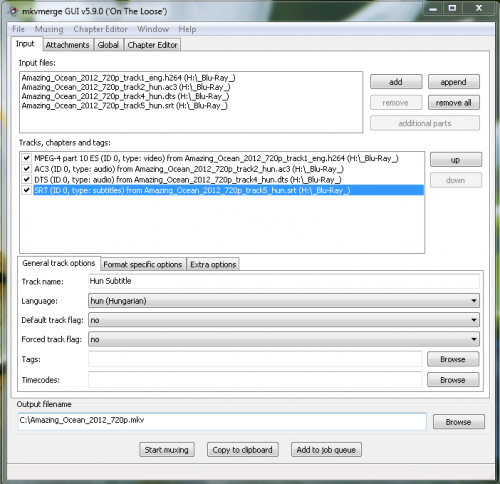Switch to the Global tab

tap(108, 45)
